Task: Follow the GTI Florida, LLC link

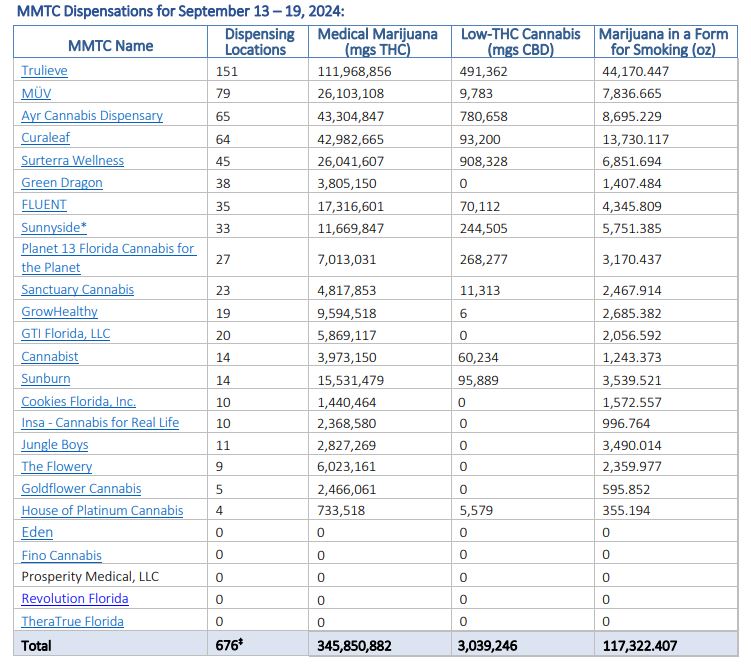Action: tap(66, 333)
